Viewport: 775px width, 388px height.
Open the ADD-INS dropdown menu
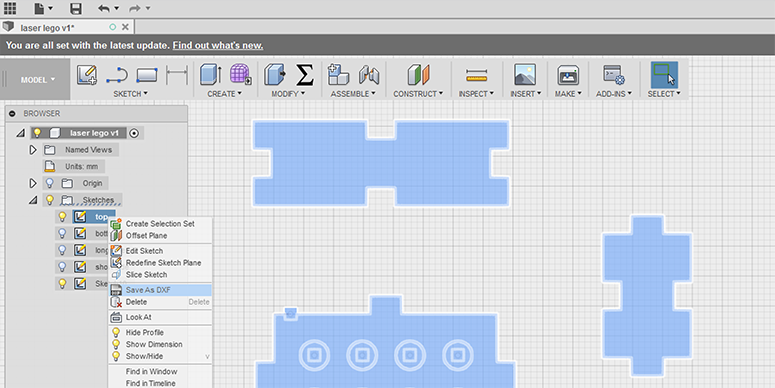pos(614,94)
